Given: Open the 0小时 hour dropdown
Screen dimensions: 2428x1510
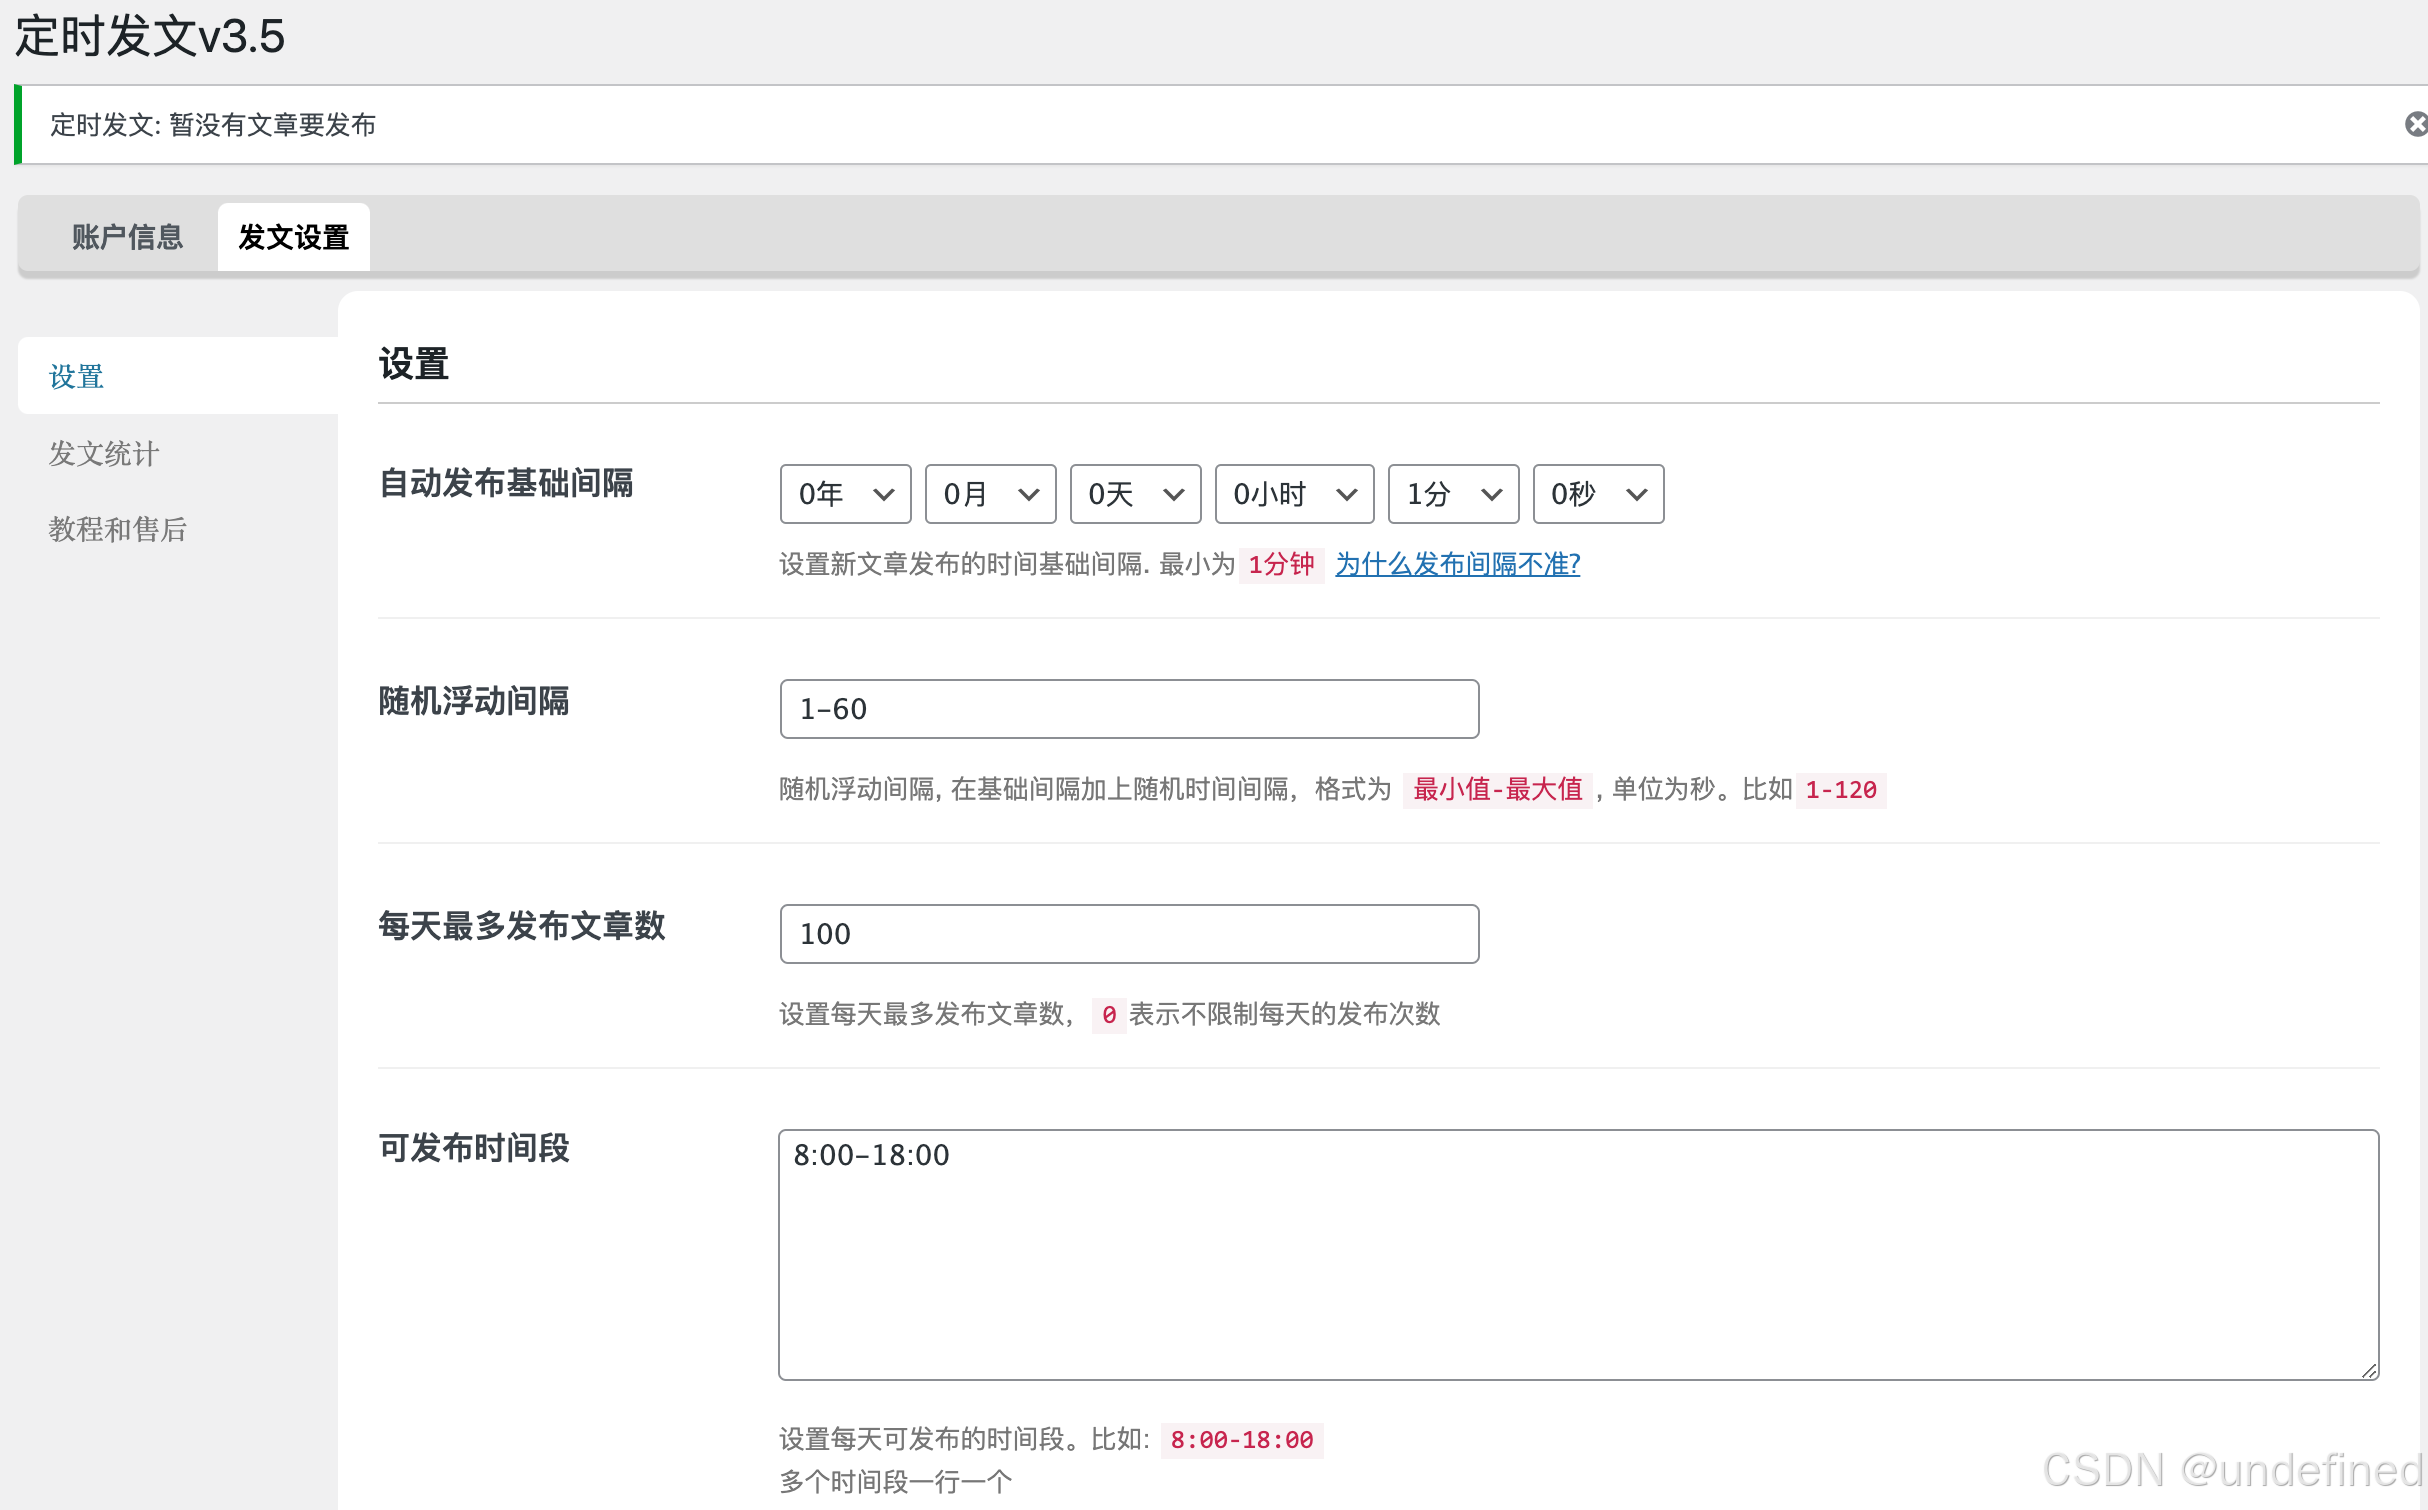Looking at the screenshot, I should [x=1293, y=494].
